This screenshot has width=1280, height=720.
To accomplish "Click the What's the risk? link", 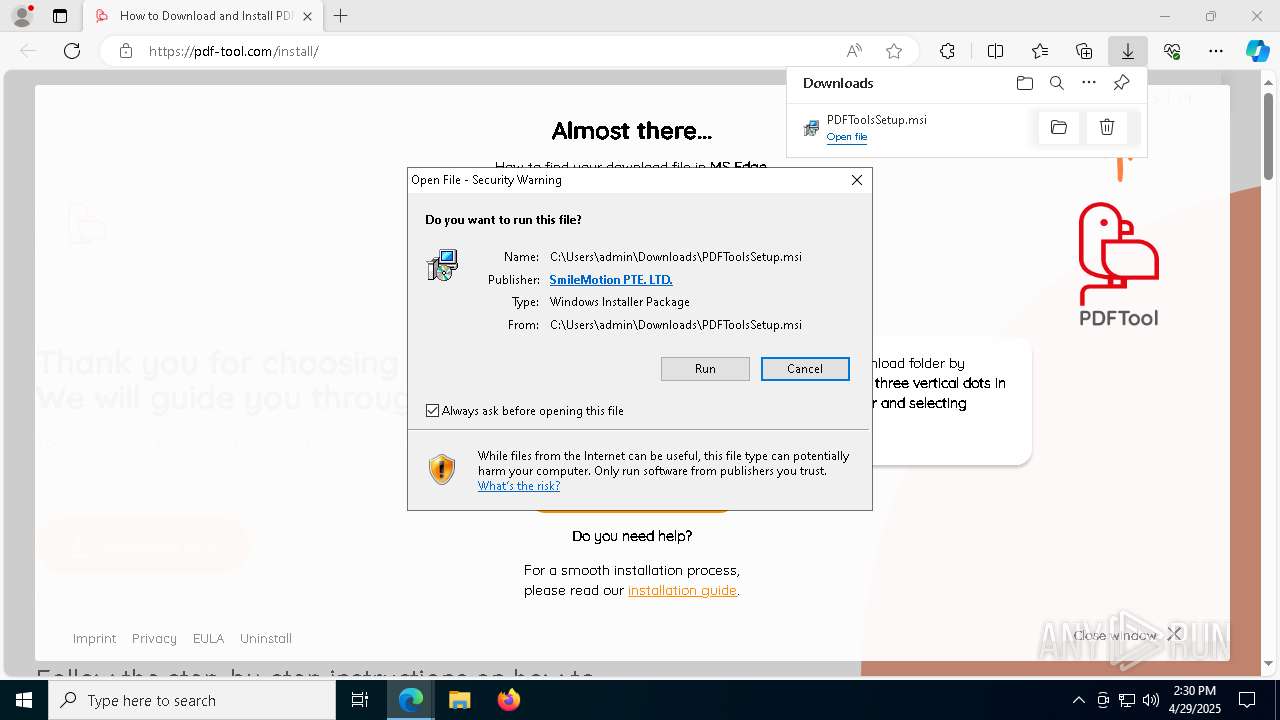I will coord(519,486).
